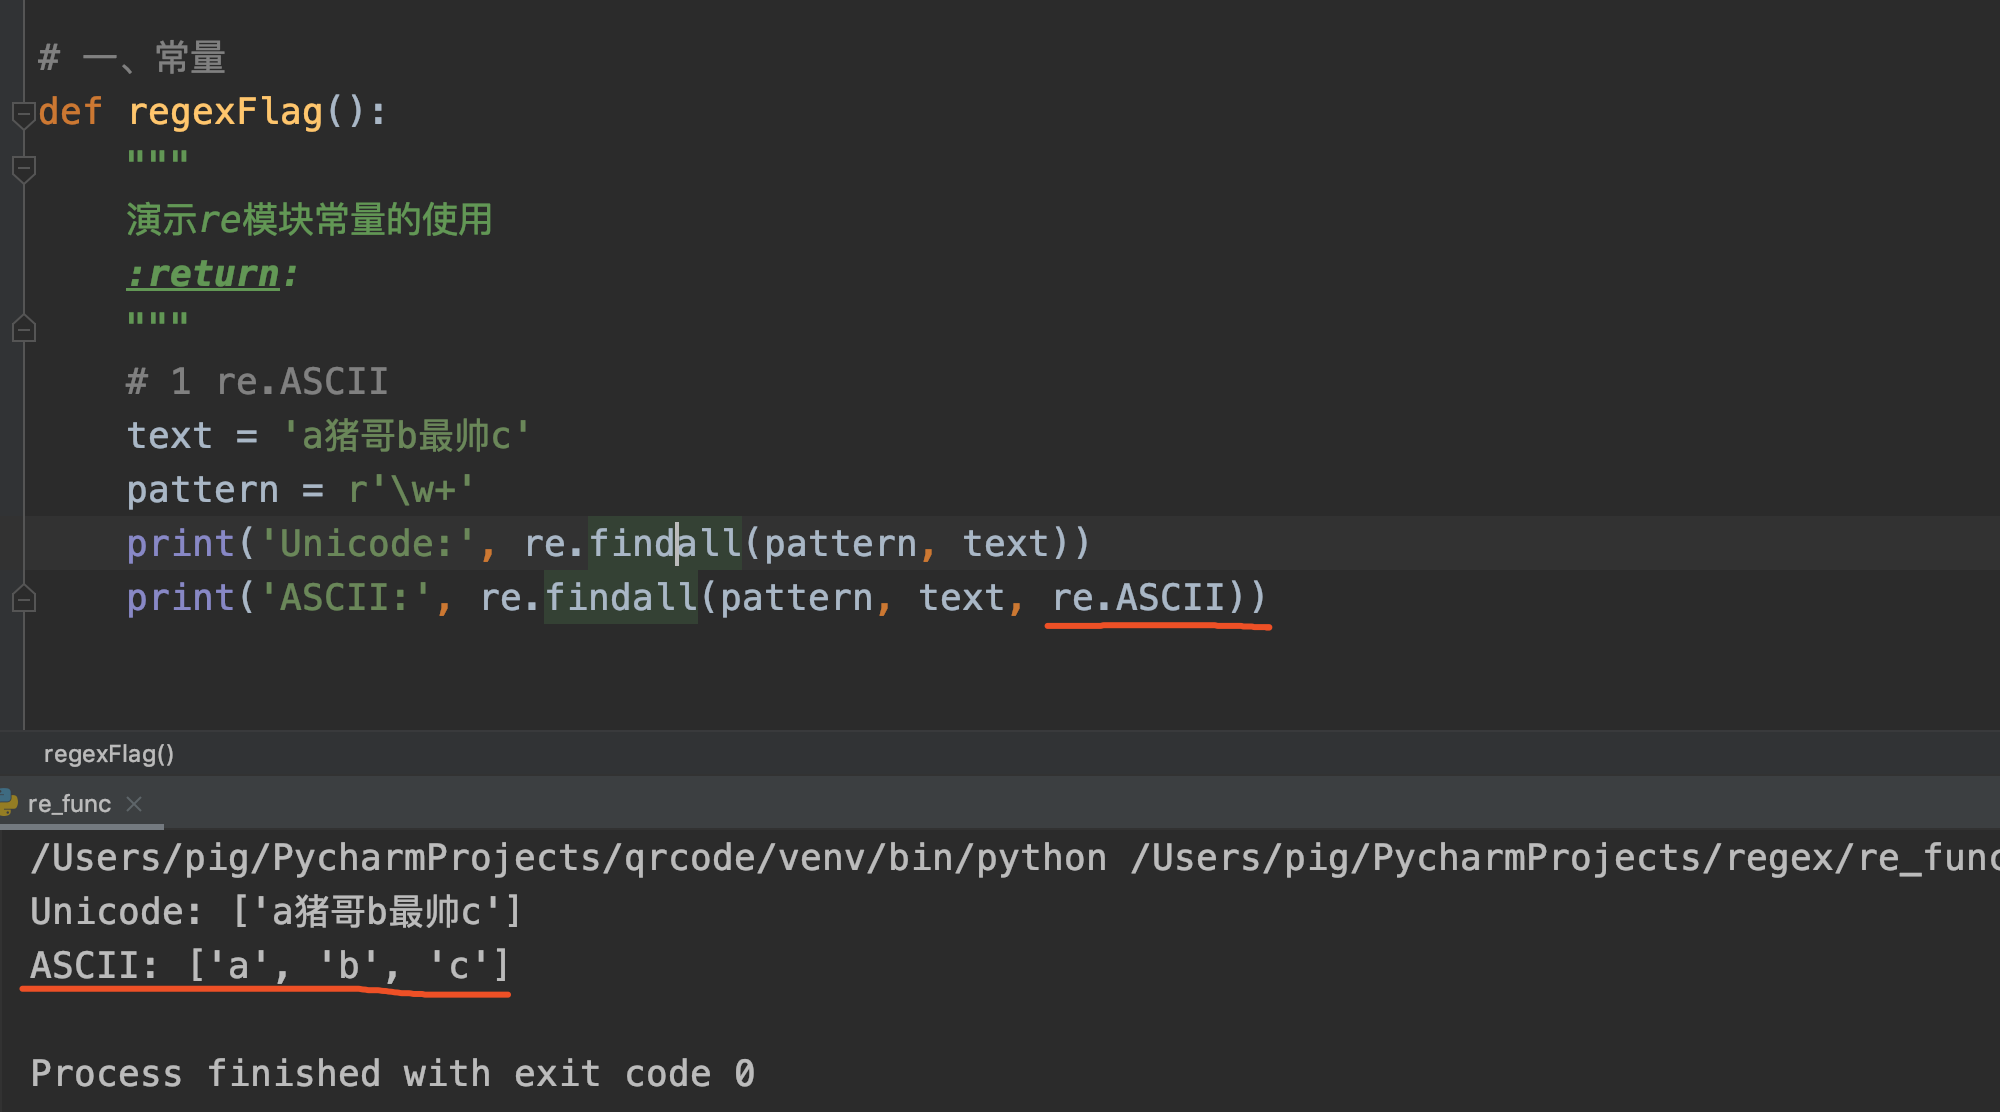Select the ASCII output line in the console

pos(265,964)
